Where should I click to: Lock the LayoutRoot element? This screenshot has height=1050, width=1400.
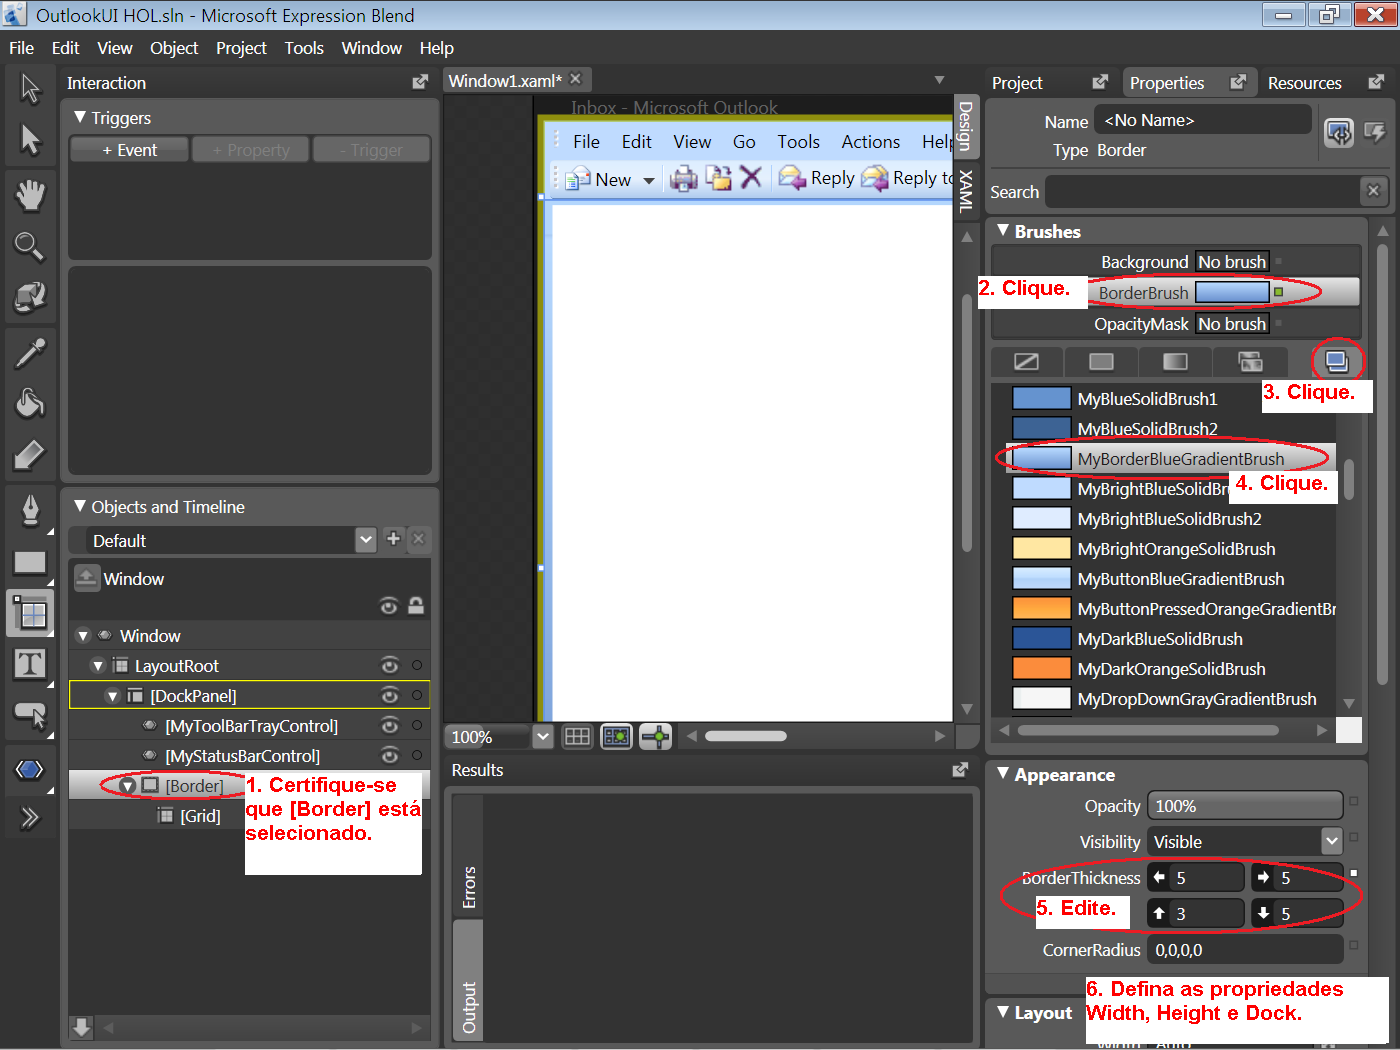pyautogui.click(x=417, y=666)
